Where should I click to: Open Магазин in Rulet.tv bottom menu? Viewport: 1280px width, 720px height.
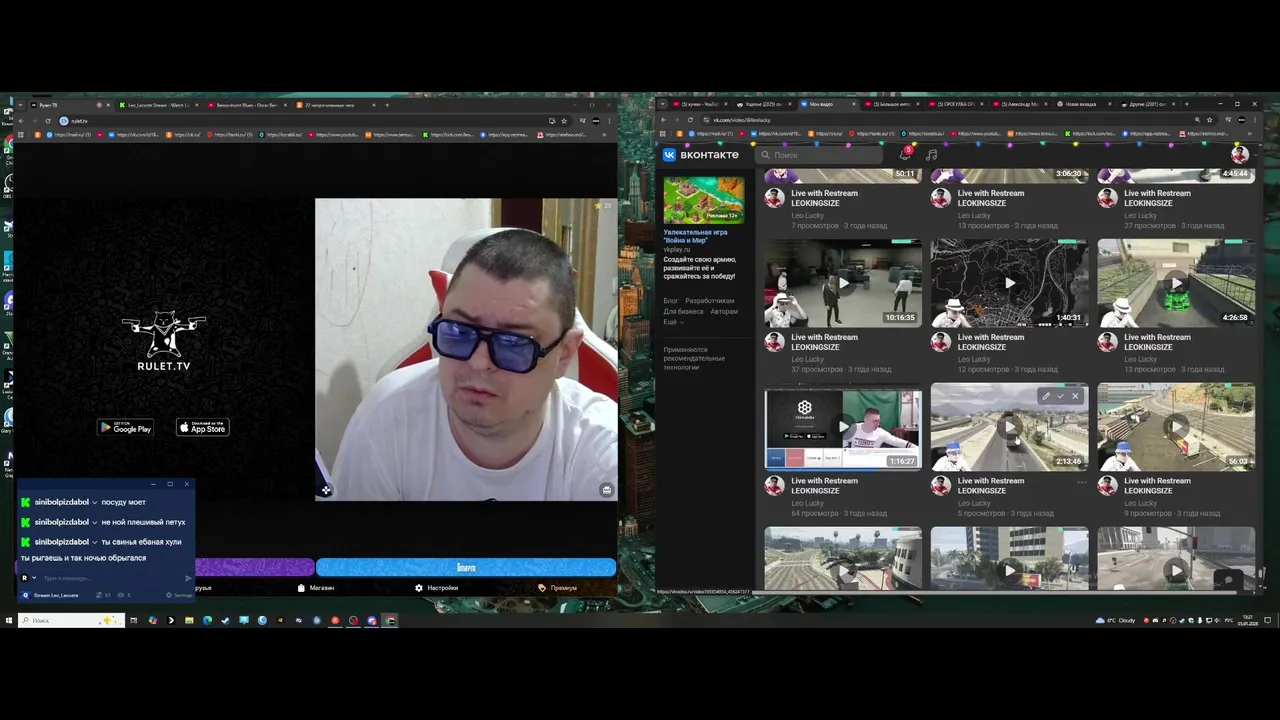316,588
